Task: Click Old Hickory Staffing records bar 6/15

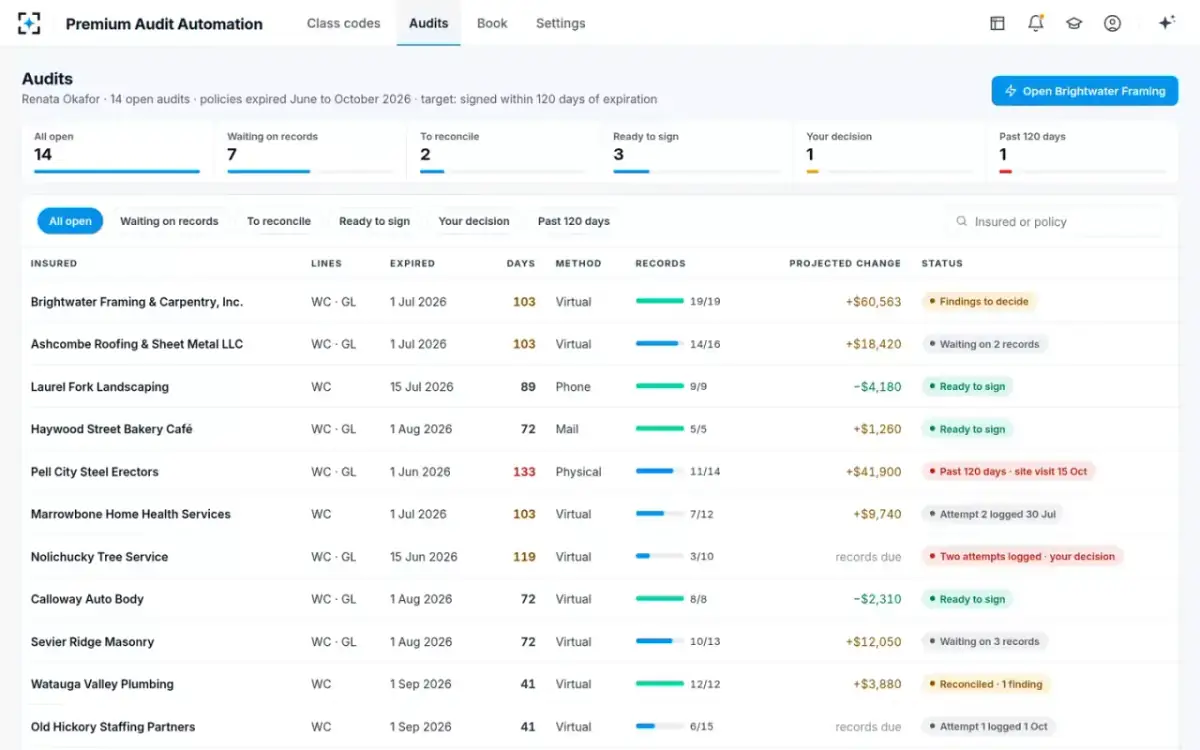Action: [x=660, y=726]
